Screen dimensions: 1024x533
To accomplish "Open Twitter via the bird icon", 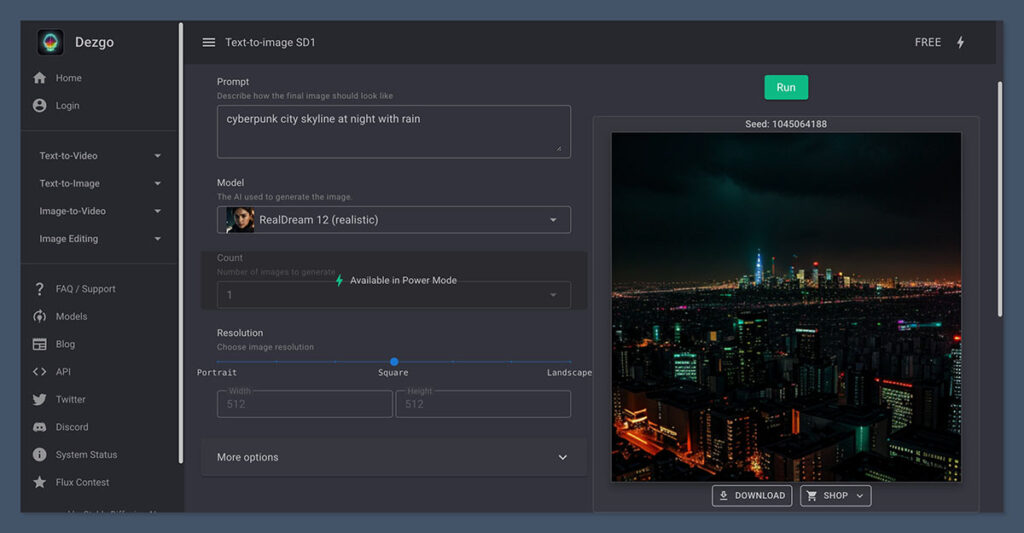I will [40, 400].
